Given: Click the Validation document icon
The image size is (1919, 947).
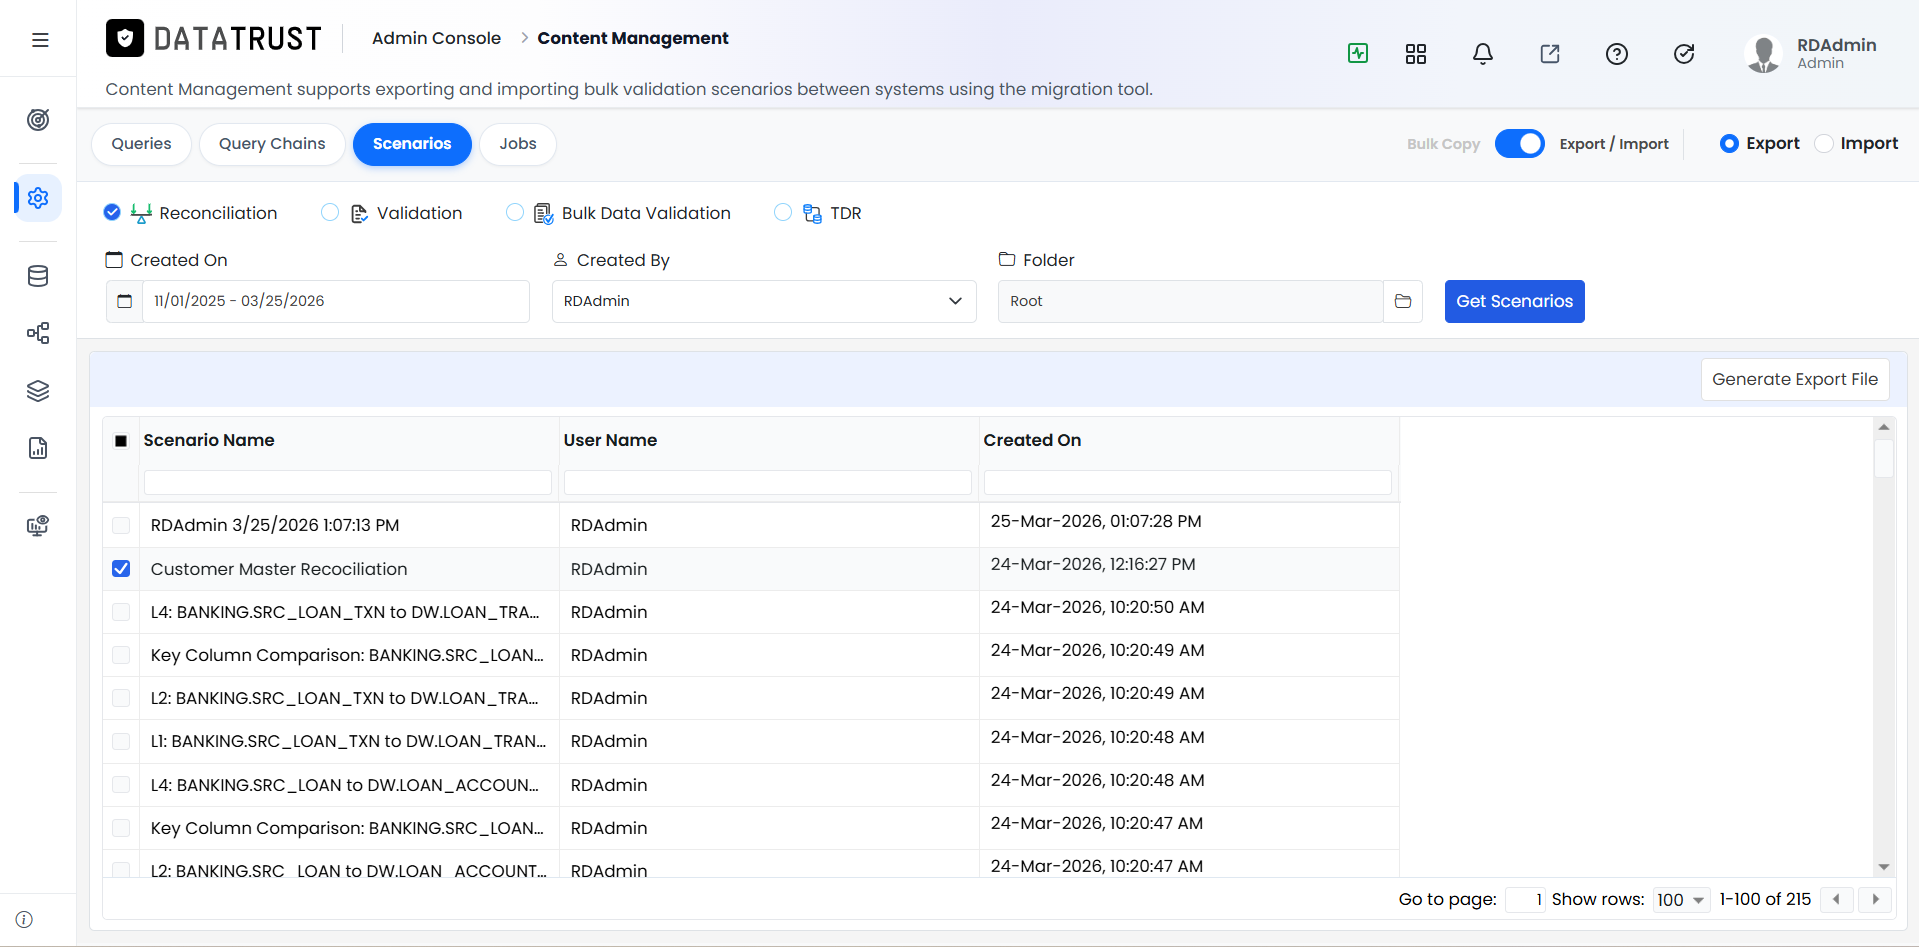Looking at the screenshot, I should click(359, 213).
